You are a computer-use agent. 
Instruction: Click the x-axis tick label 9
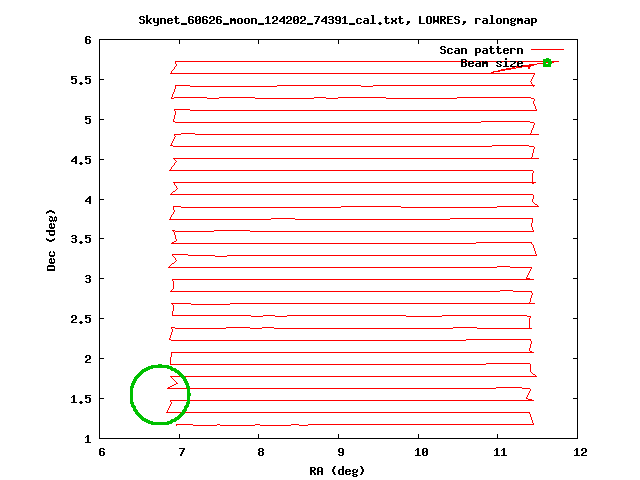tap(340, 452)
